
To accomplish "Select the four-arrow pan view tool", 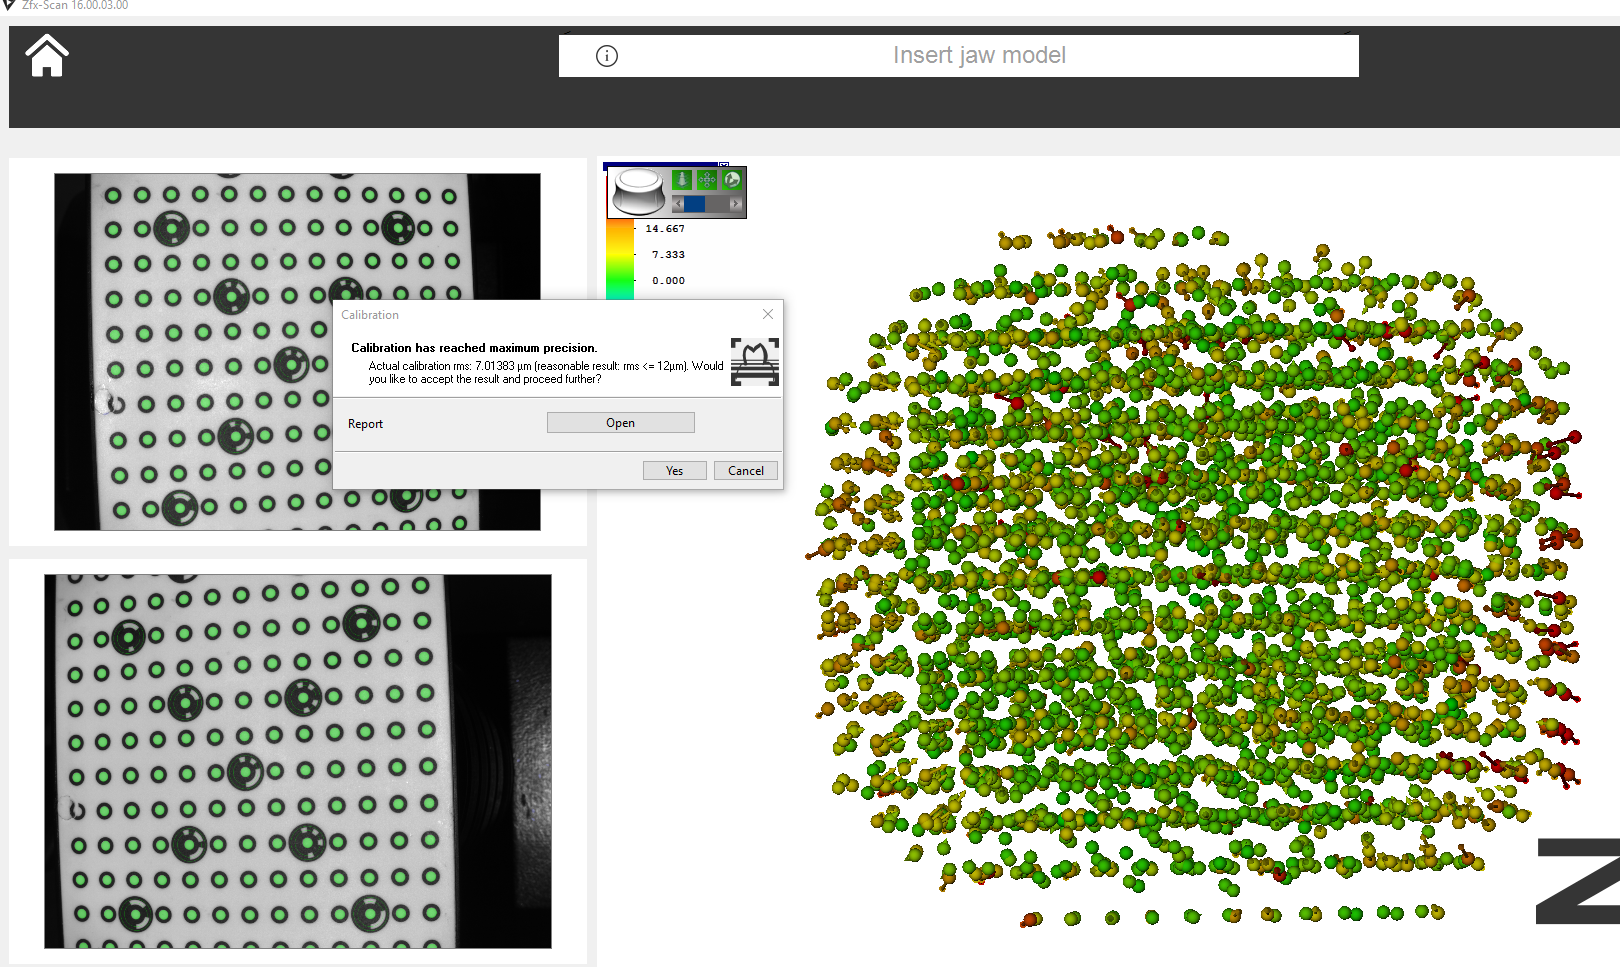I will (707, 180).
